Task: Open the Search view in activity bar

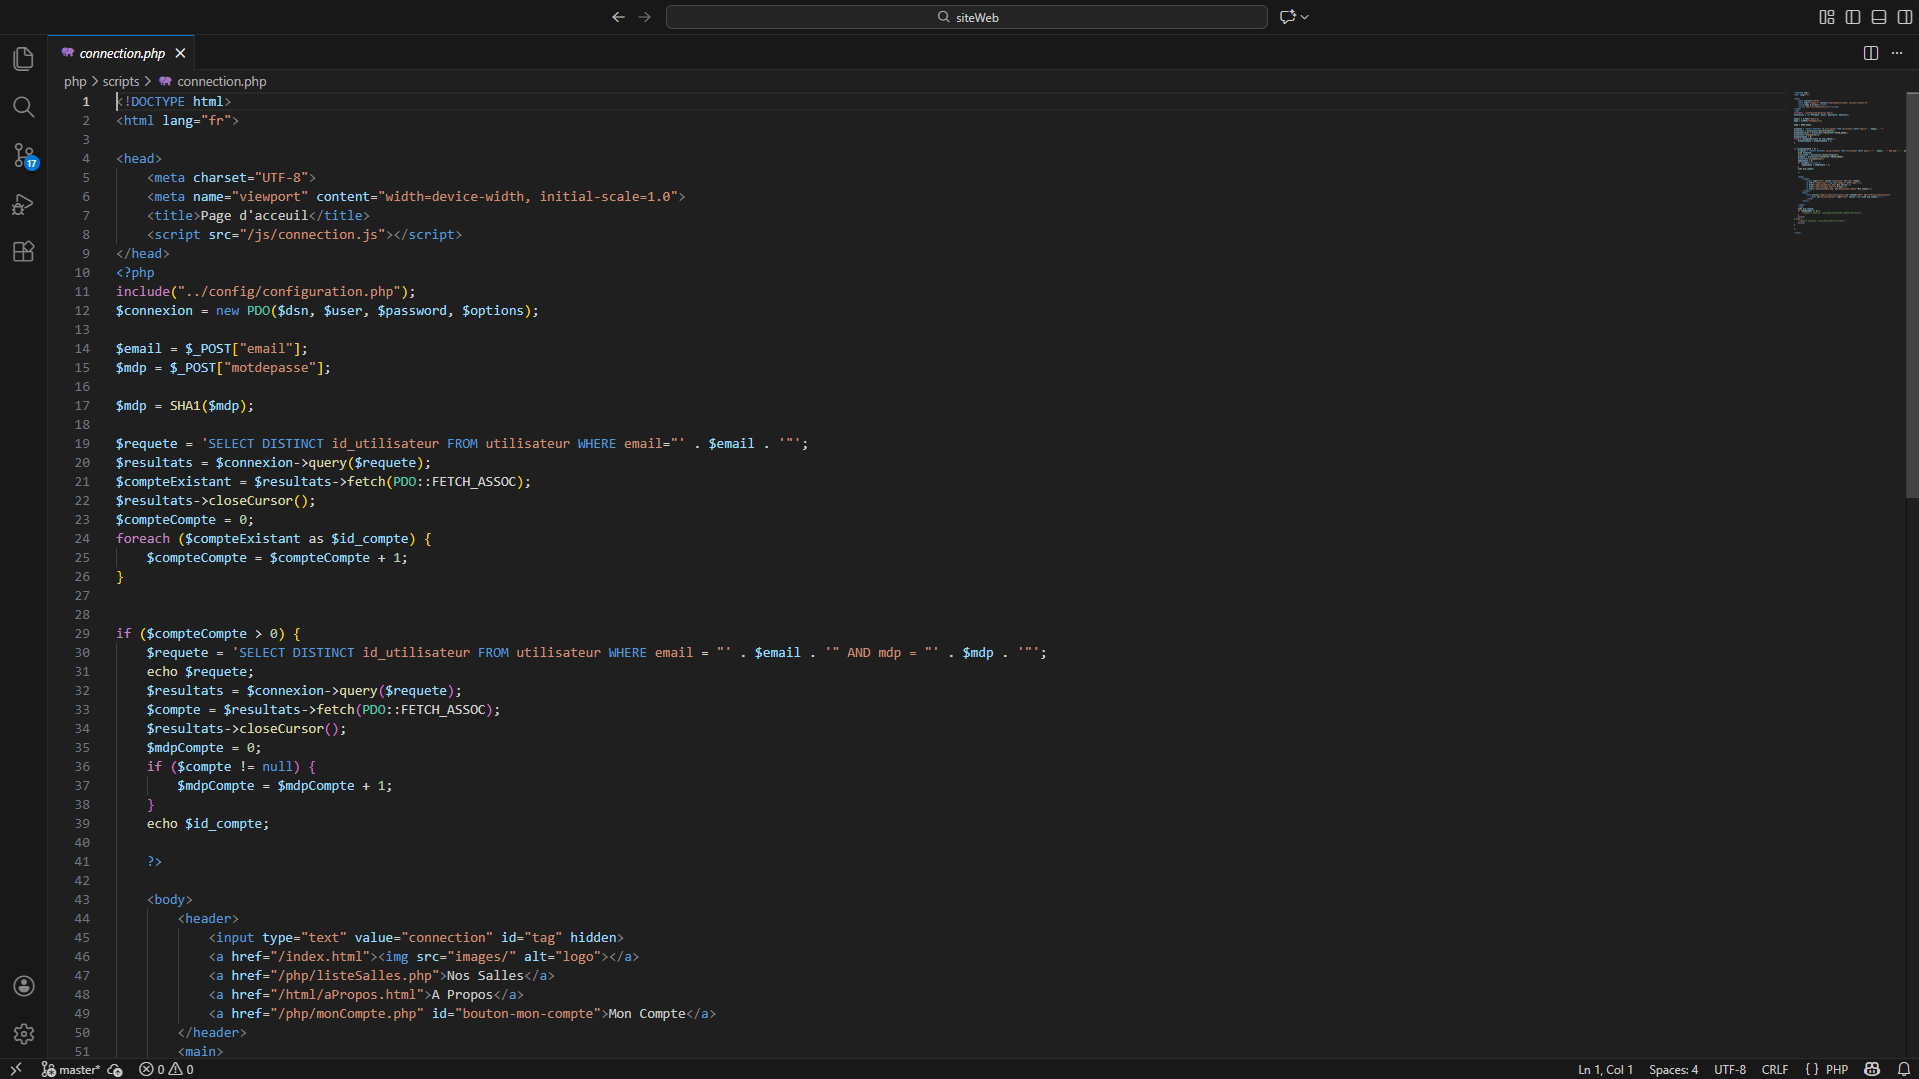Action: pos(24,107)
